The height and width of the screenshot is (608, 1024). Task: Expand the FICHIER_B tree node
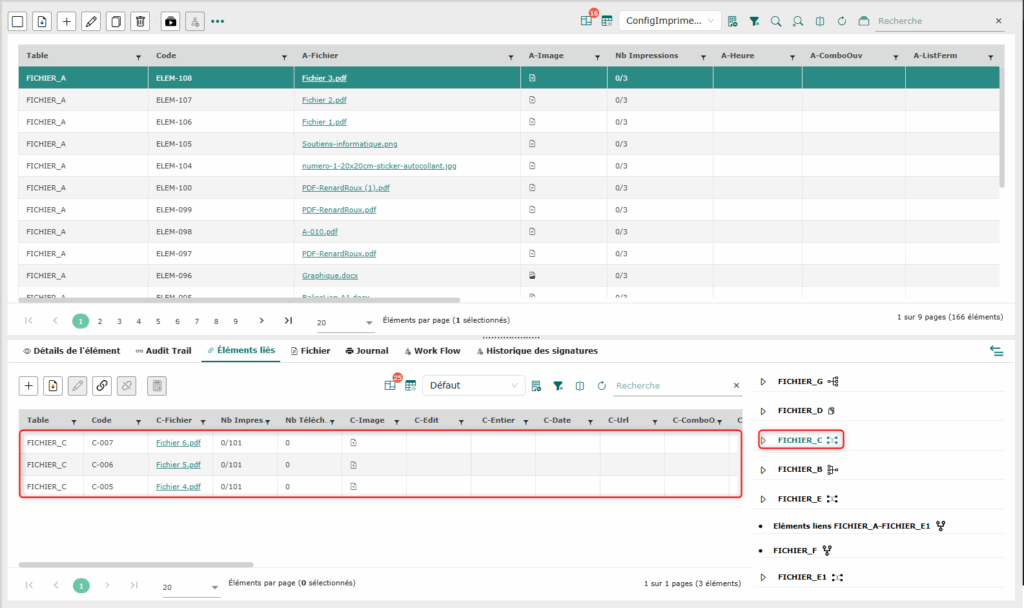[x=763, y=469]
